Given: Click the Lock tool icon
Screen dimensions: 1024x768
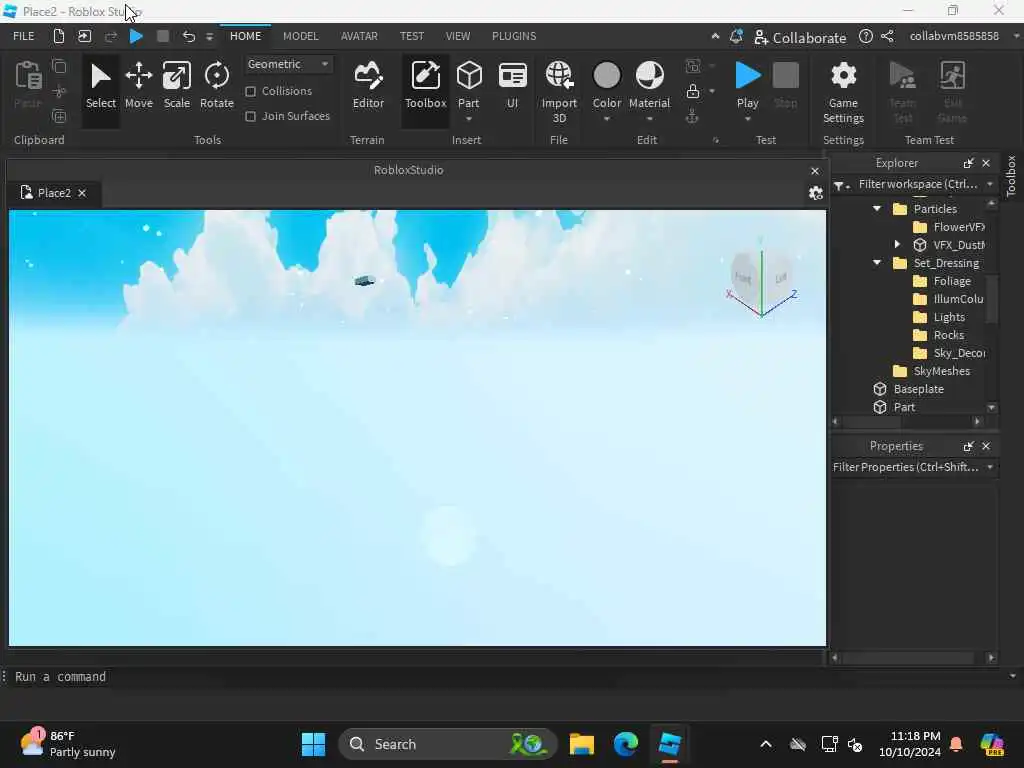Looking at the screenshot, I should (693, 91).
